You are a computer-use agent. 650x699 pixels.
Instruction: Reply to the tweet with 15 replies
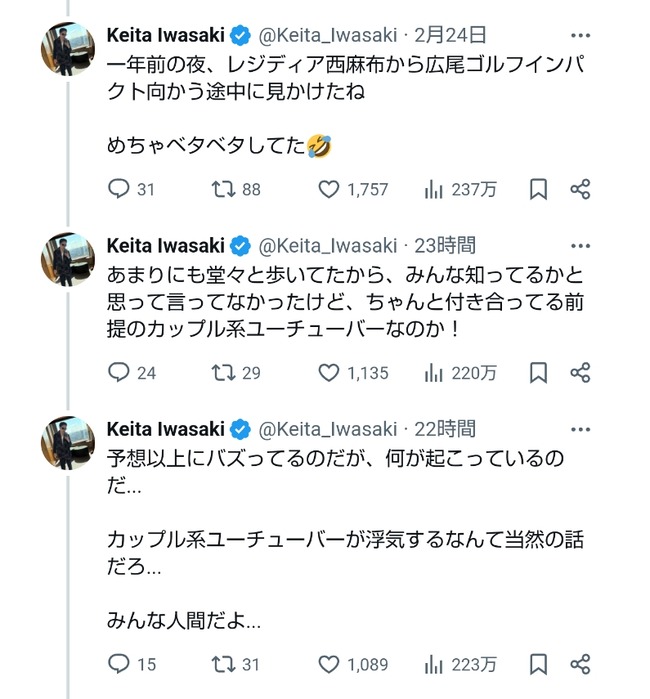(119, 663)
